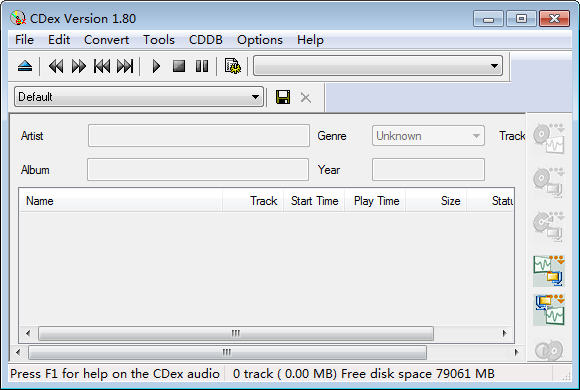Click into the Album text field

(x=198, y=169)
